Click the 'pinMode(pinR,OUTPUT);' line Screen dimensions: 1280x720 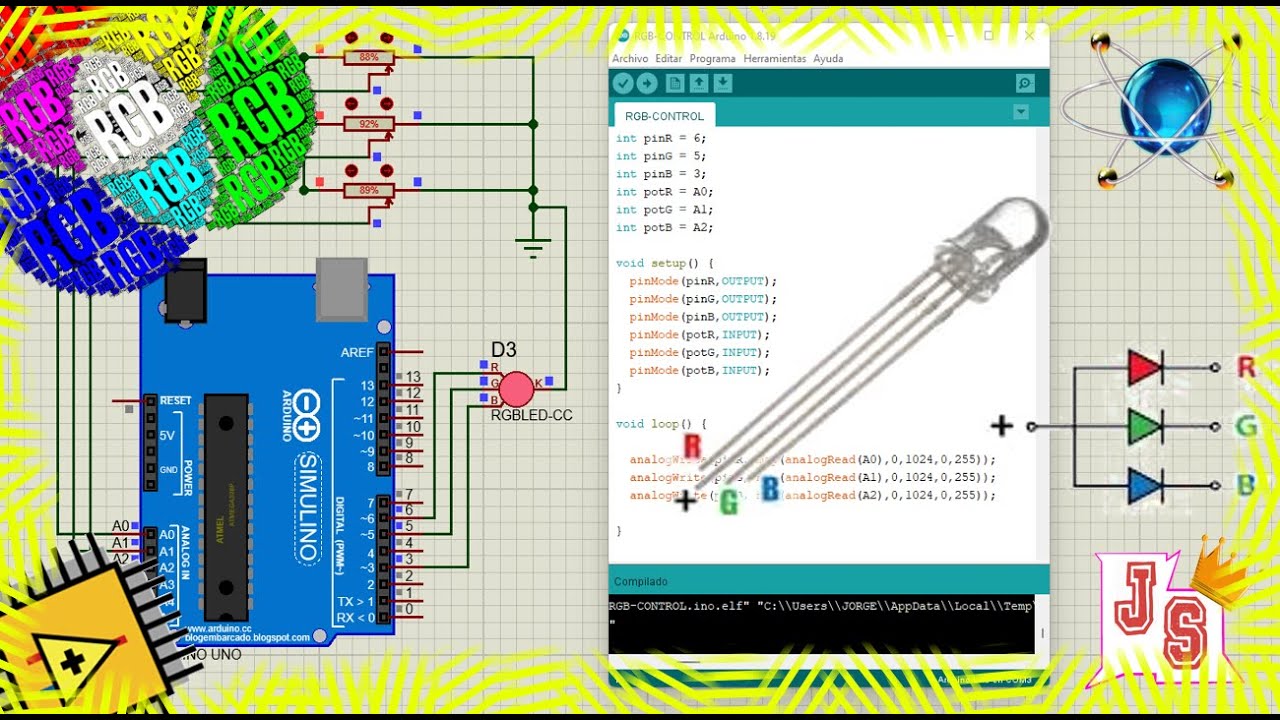pos(703,281)
